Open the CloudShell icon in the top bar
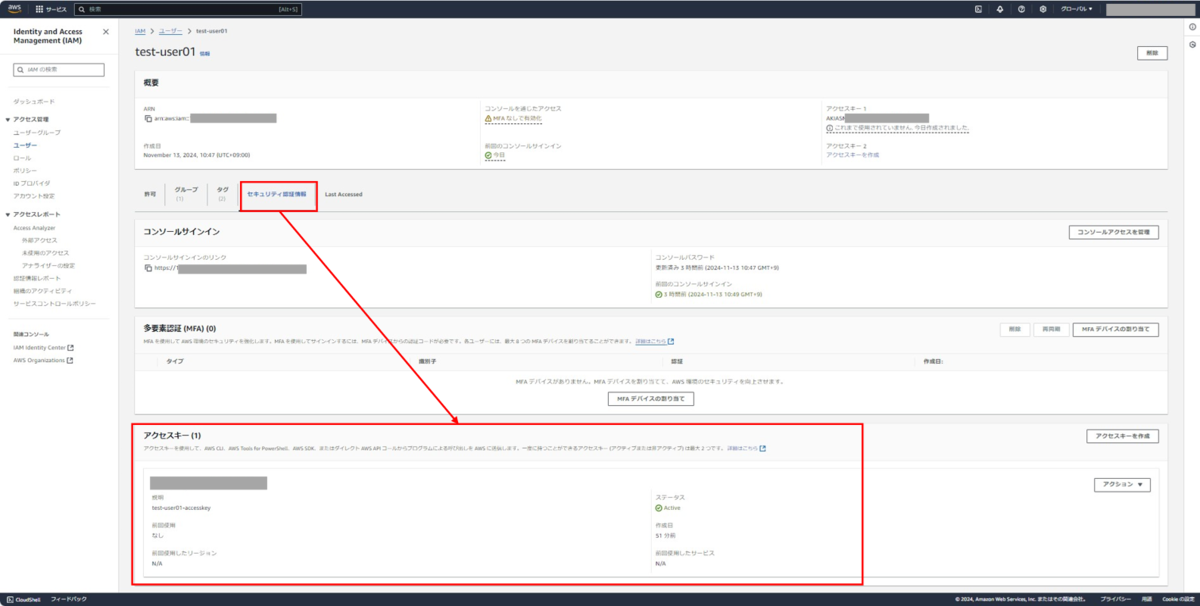Screen dimensions: 1200x606 click(978, 9)
